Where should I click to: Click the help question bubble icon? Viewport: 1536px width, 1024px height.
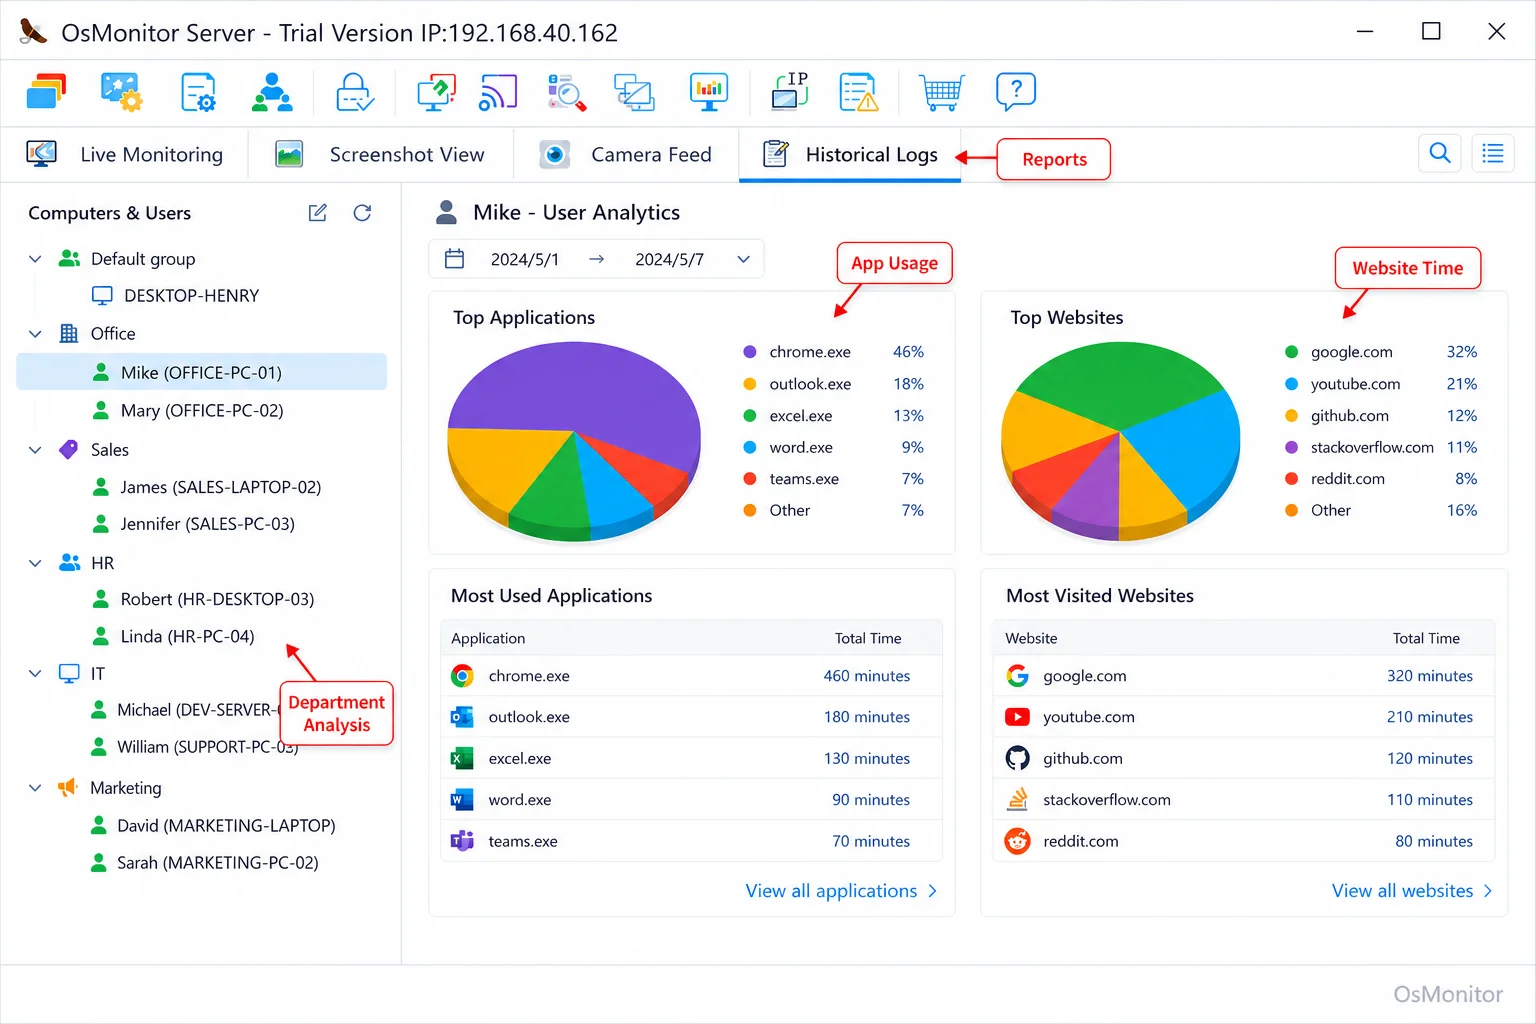click(x=1016, y=92)
